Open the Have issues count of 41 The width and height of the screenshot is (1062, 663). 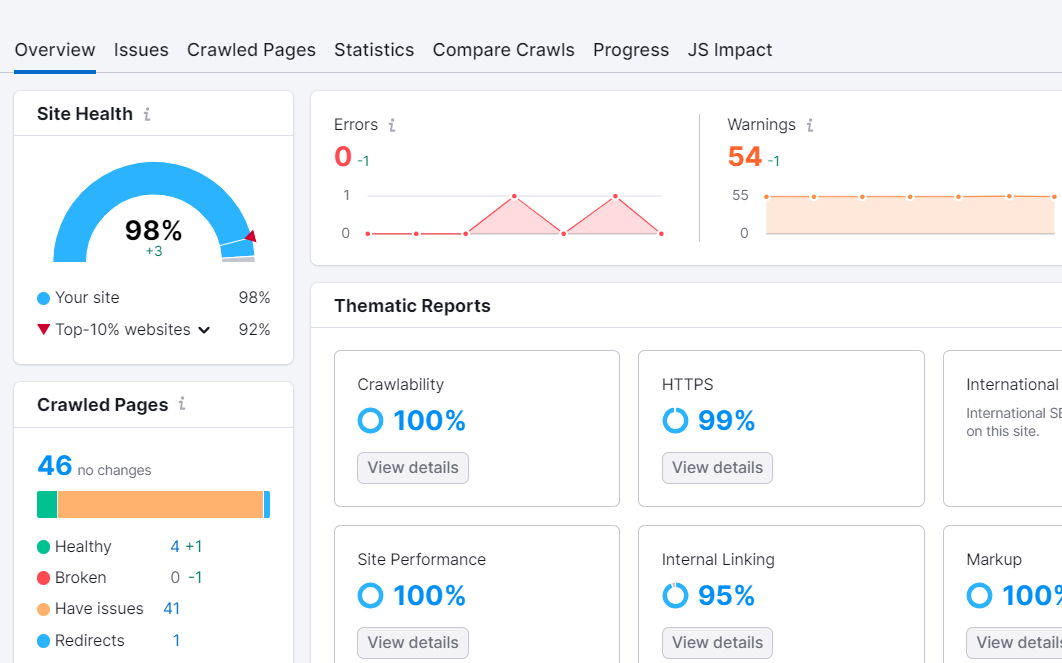click(x=171, y=609)
